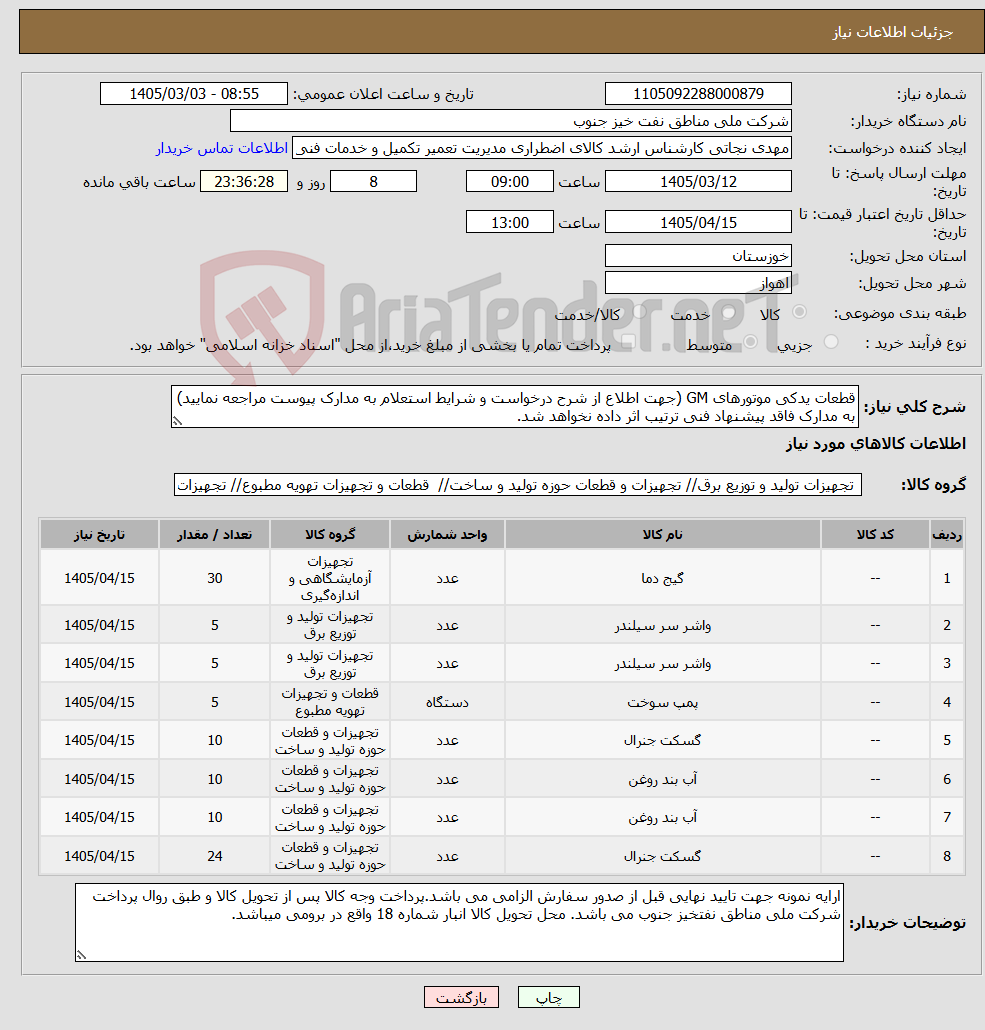The image size is (985, 1030).
Task: Select the خدمت radio button
Action: (729, 312)
